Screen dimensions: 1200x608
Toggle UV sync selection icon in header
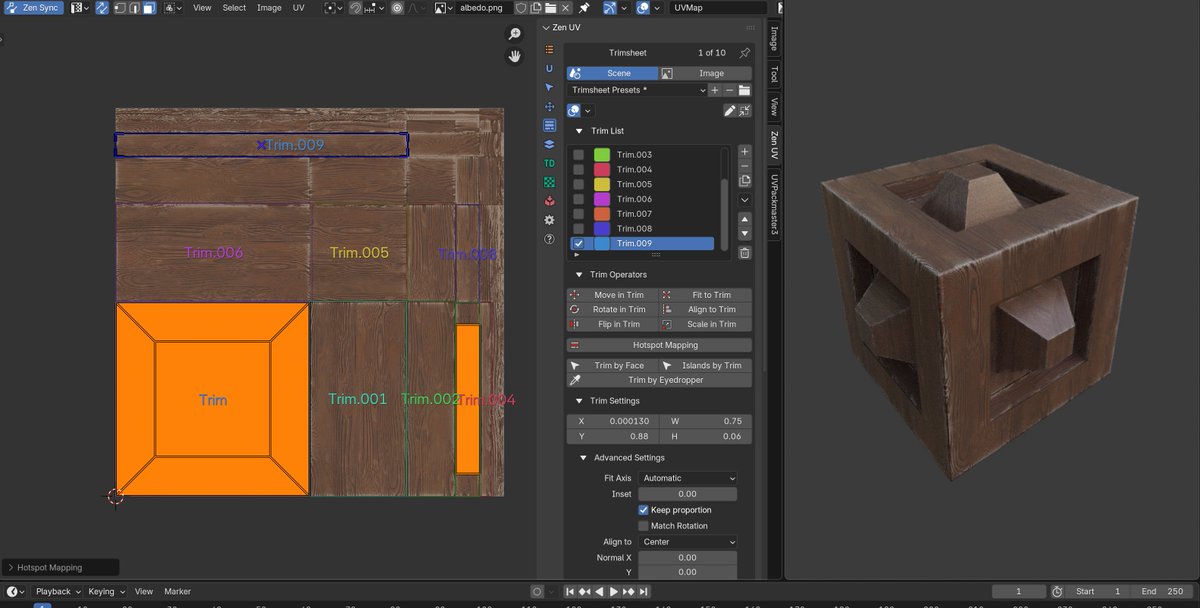tap(101, 7)
